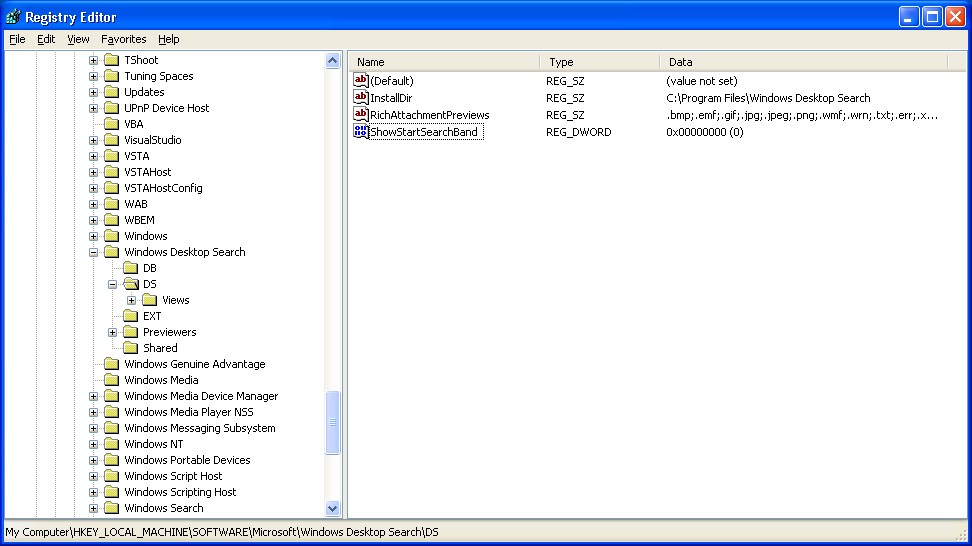This screenshot has width=972, height=546.
Task: Click the Registry Editor title bar icon
Action: point(13,17)
